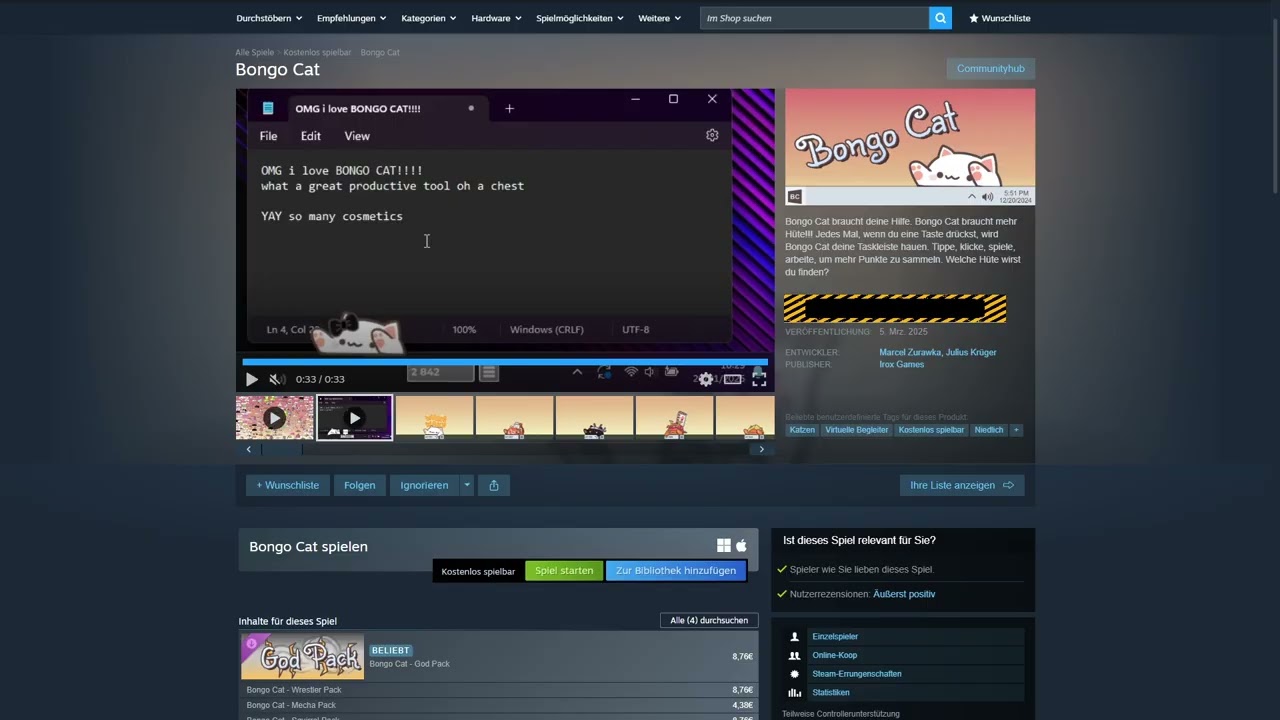Click the 'Teilweise Controllerunterstützung' text
The width and height of the screenshot is (1280, 720).
point(841,714)
